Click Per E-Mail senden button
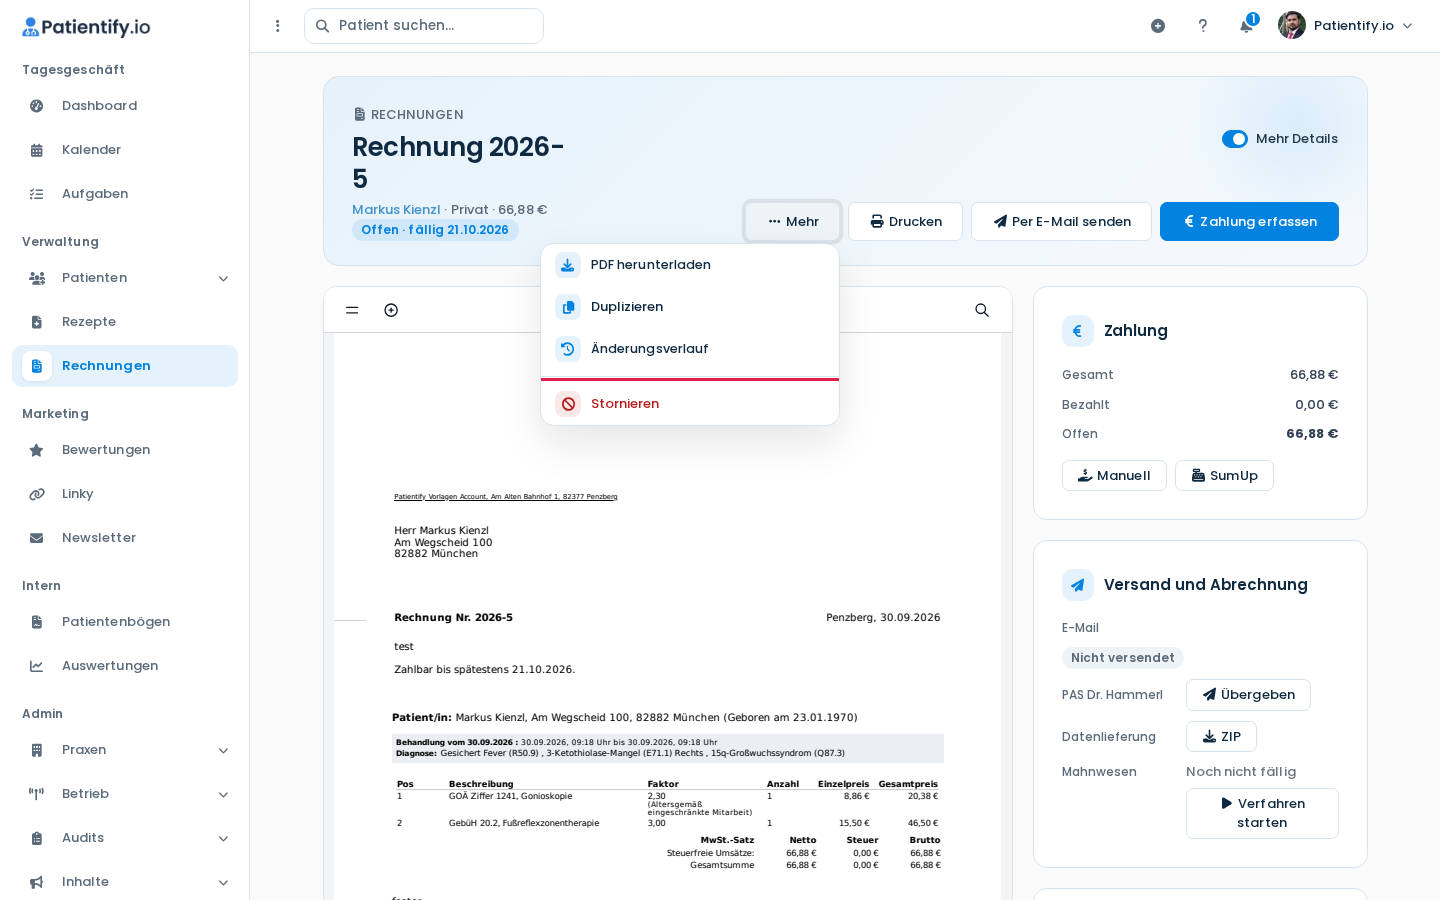Viewport: 1440px width, 900px height. pos(1061,222)
